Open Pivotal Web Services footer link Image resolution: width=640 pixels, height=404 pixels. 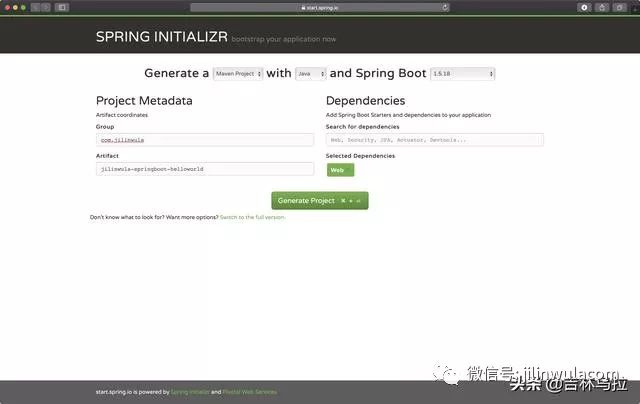(x=250, y=392)
